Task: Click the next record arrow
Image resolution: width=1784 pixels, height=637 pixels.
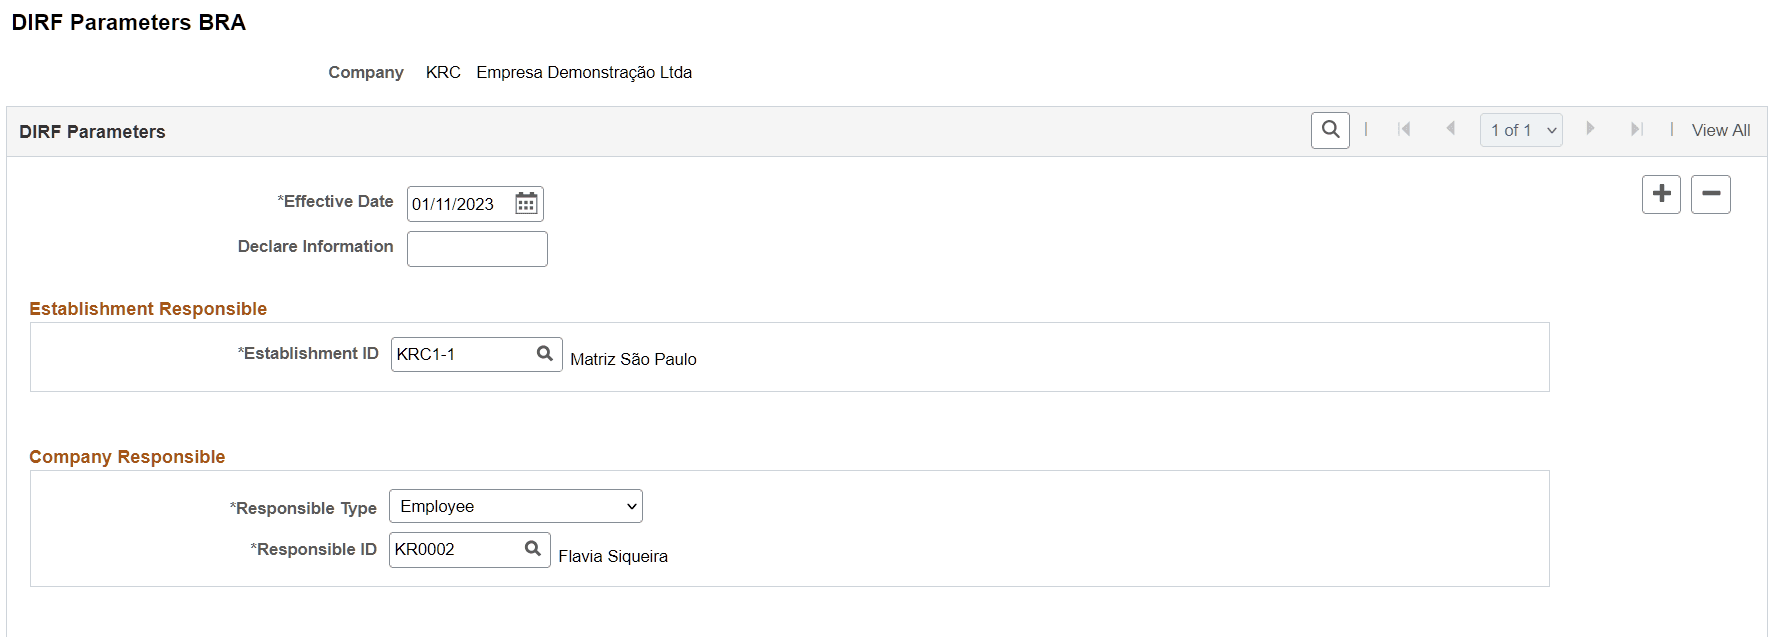Action: point(1591,129)
